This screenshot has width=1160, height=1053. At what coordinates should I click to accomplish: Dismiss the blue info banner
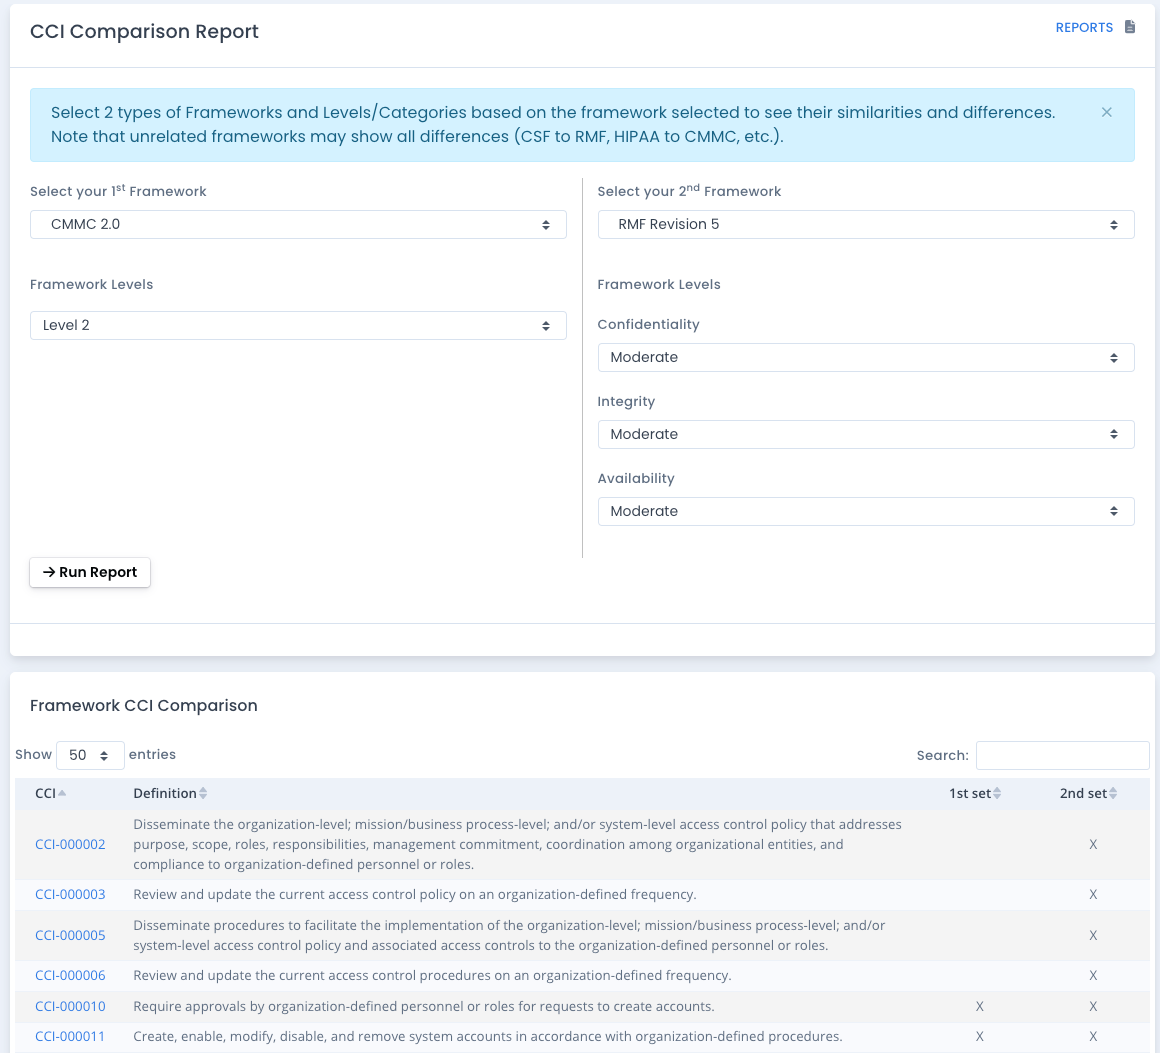click(x=1107, y=112)
